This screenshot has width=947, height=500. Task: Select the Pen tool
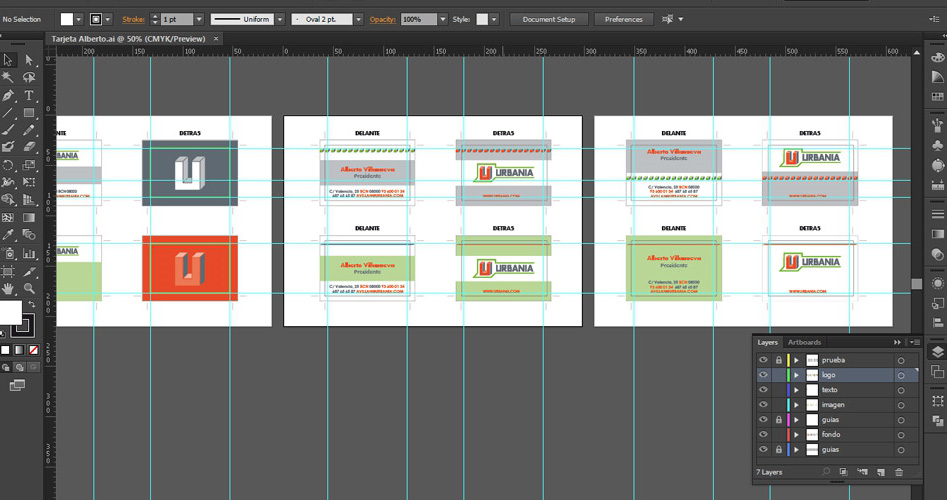8,96
